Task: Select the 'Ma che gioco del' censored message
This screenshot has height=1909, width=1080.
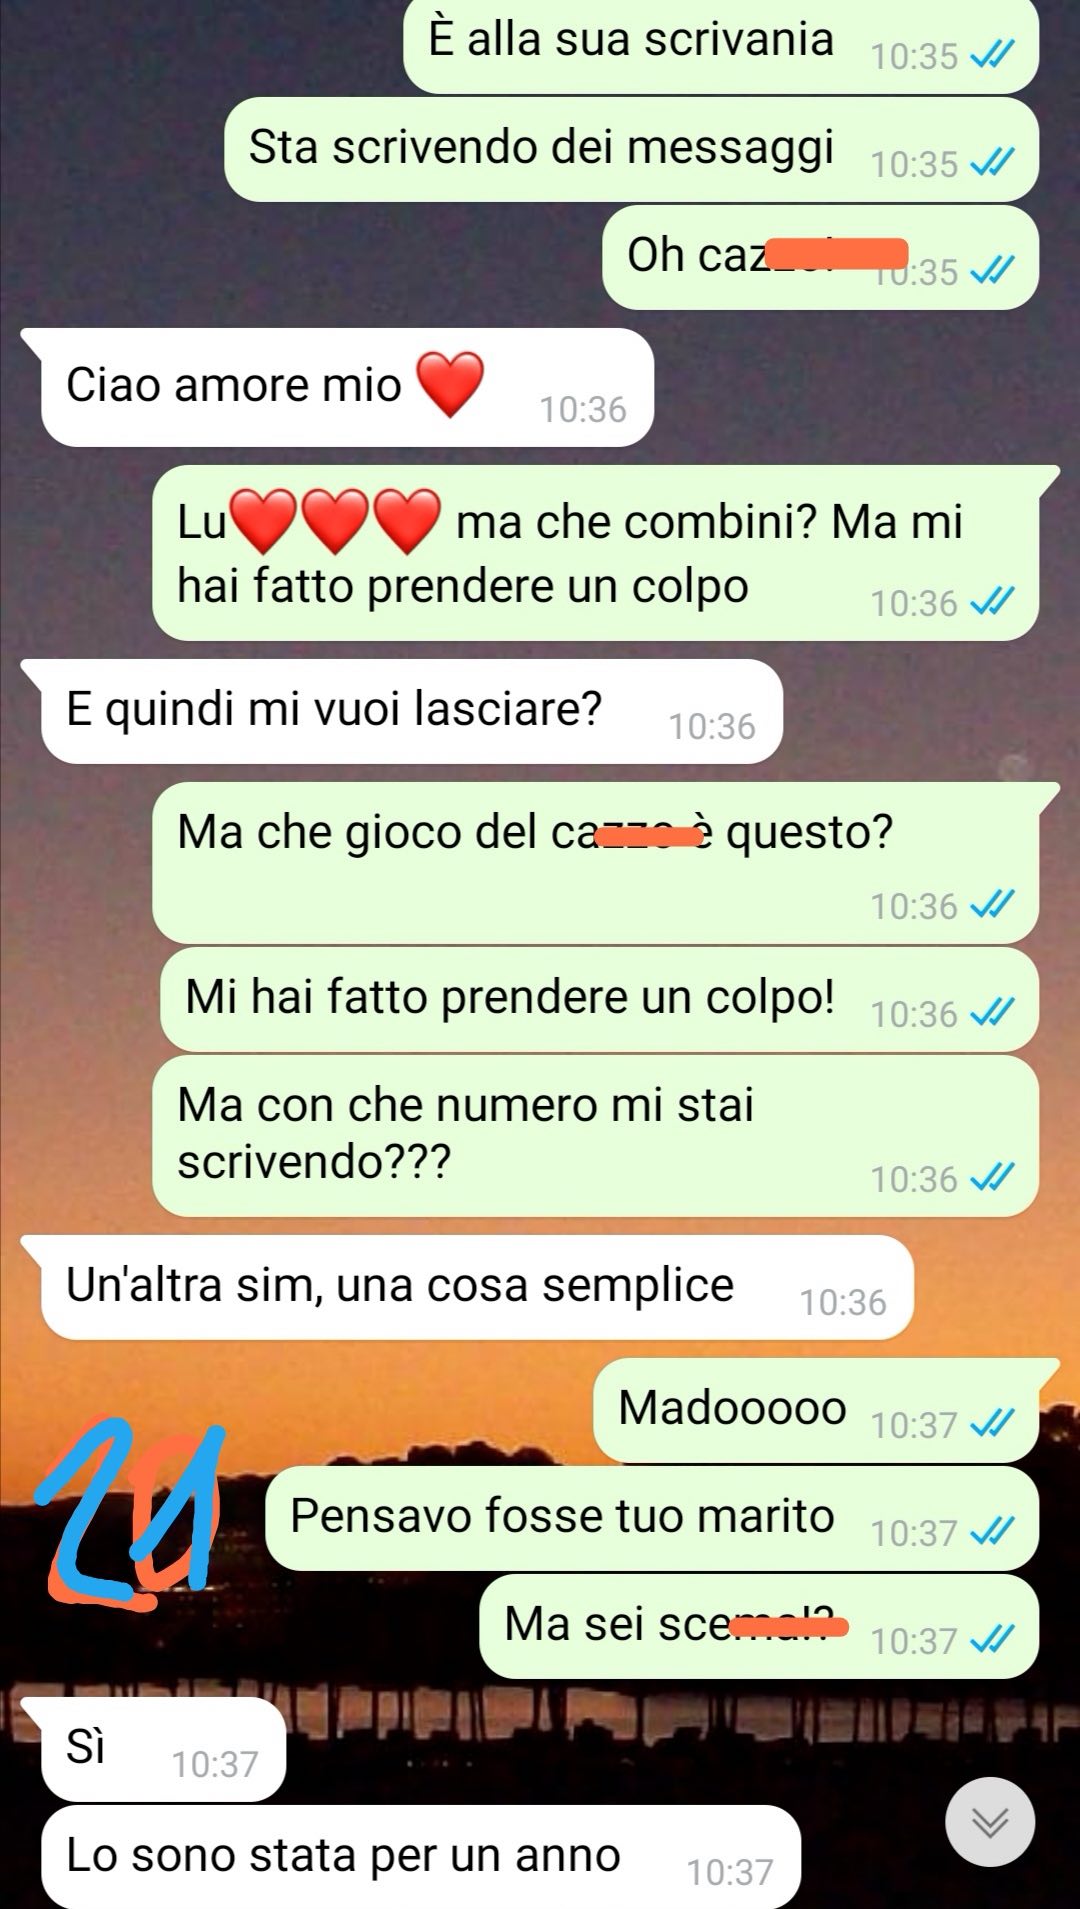Action: [x=595, y=863]
